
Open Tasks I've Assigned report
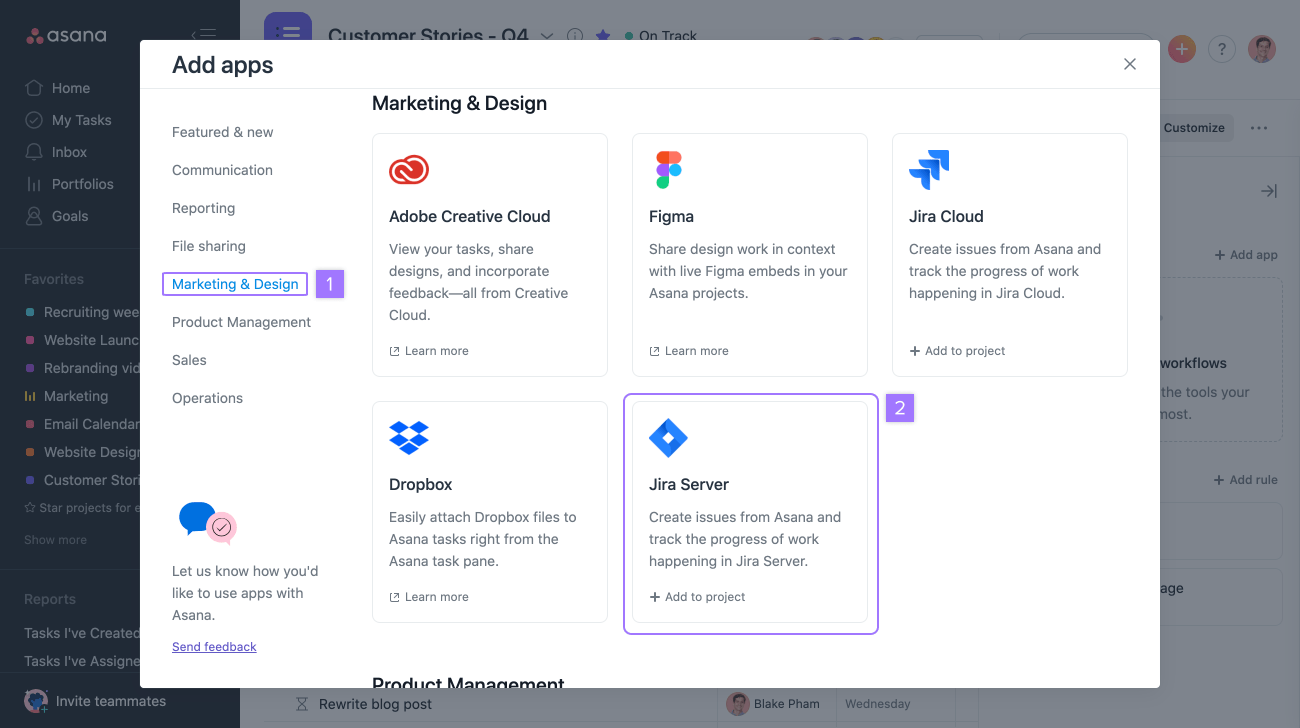tap(82, 661)
